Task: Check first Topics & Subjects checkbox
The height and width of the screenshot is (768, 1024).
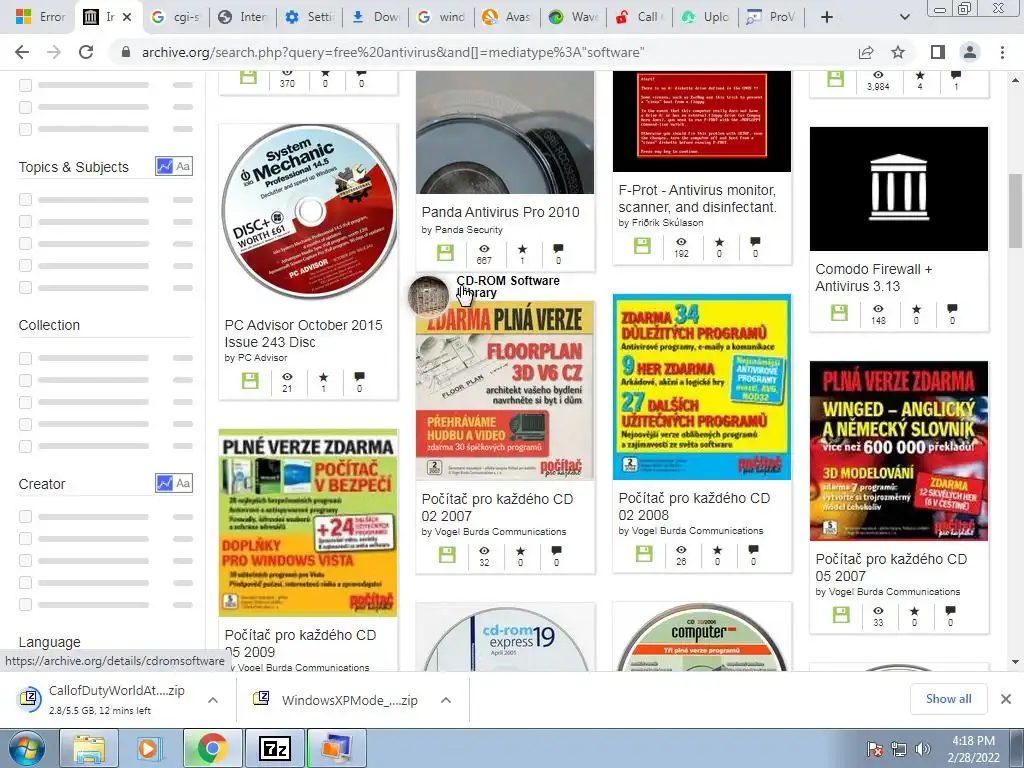Action: coord(25,199)
